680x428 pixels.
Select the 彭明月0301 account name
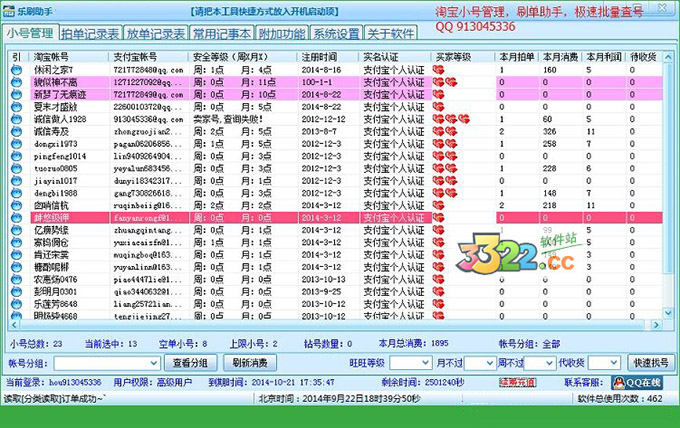(x=56, y=291)
